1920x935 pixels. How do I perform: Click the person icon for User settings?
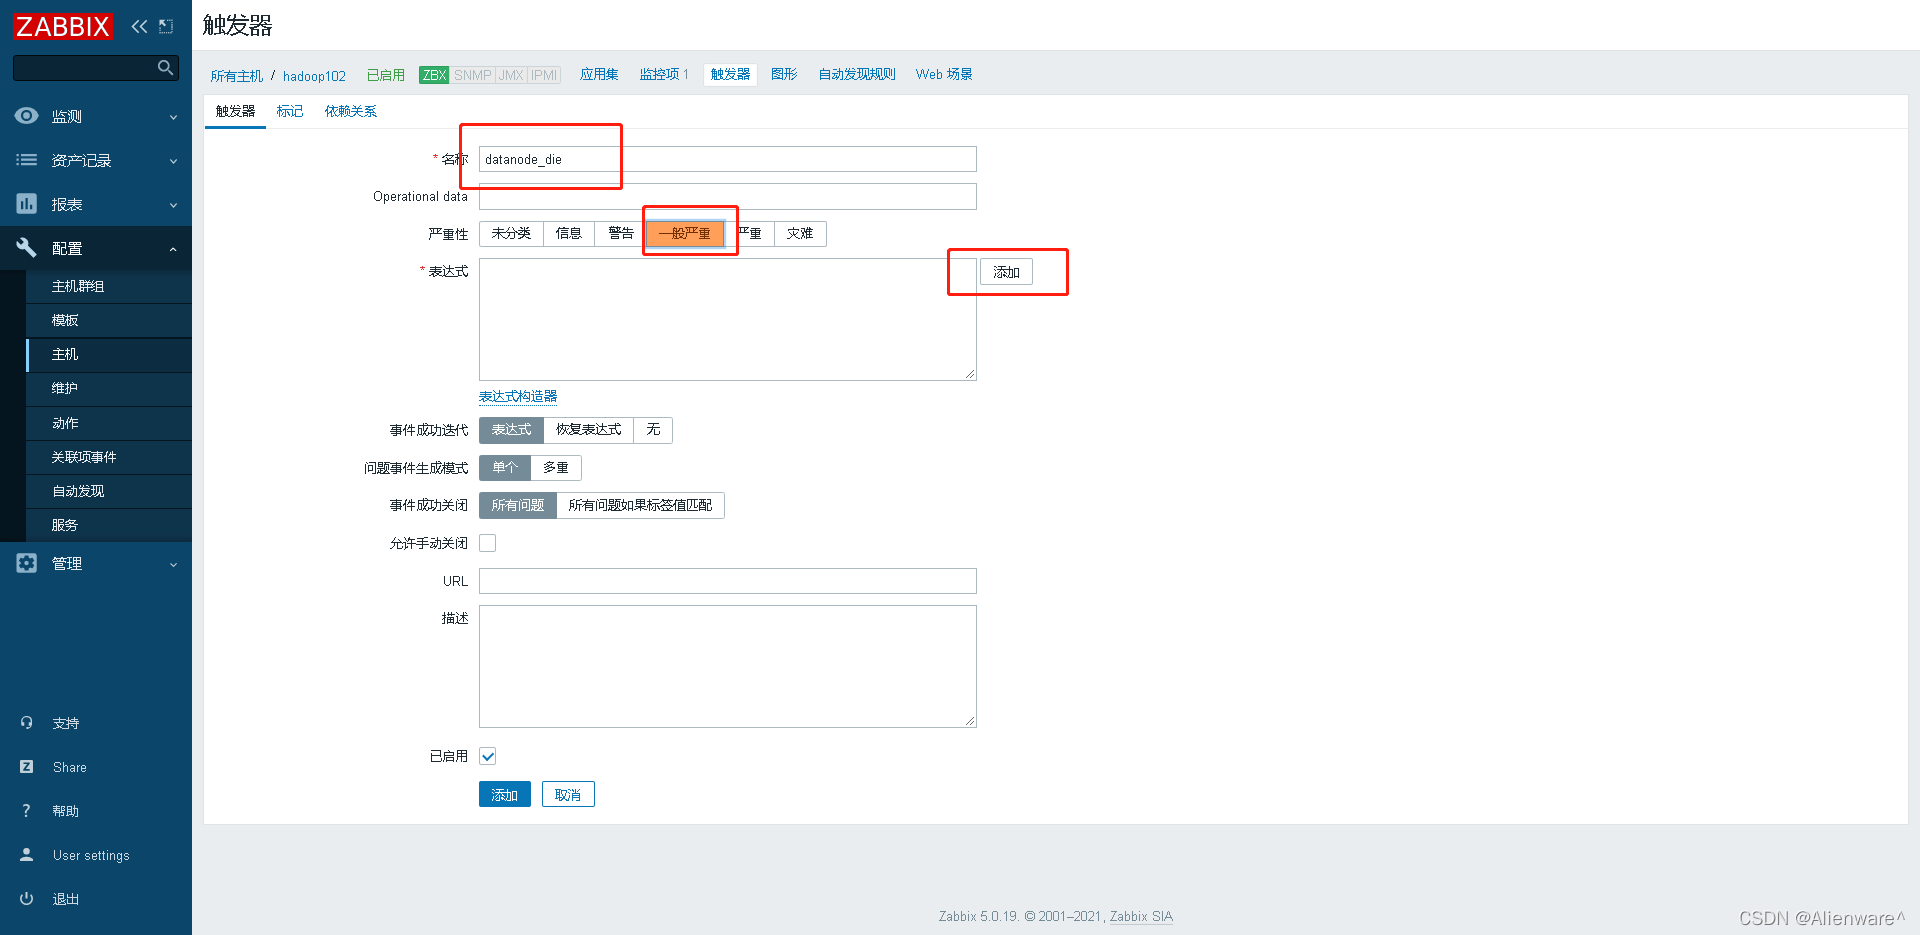27,855
